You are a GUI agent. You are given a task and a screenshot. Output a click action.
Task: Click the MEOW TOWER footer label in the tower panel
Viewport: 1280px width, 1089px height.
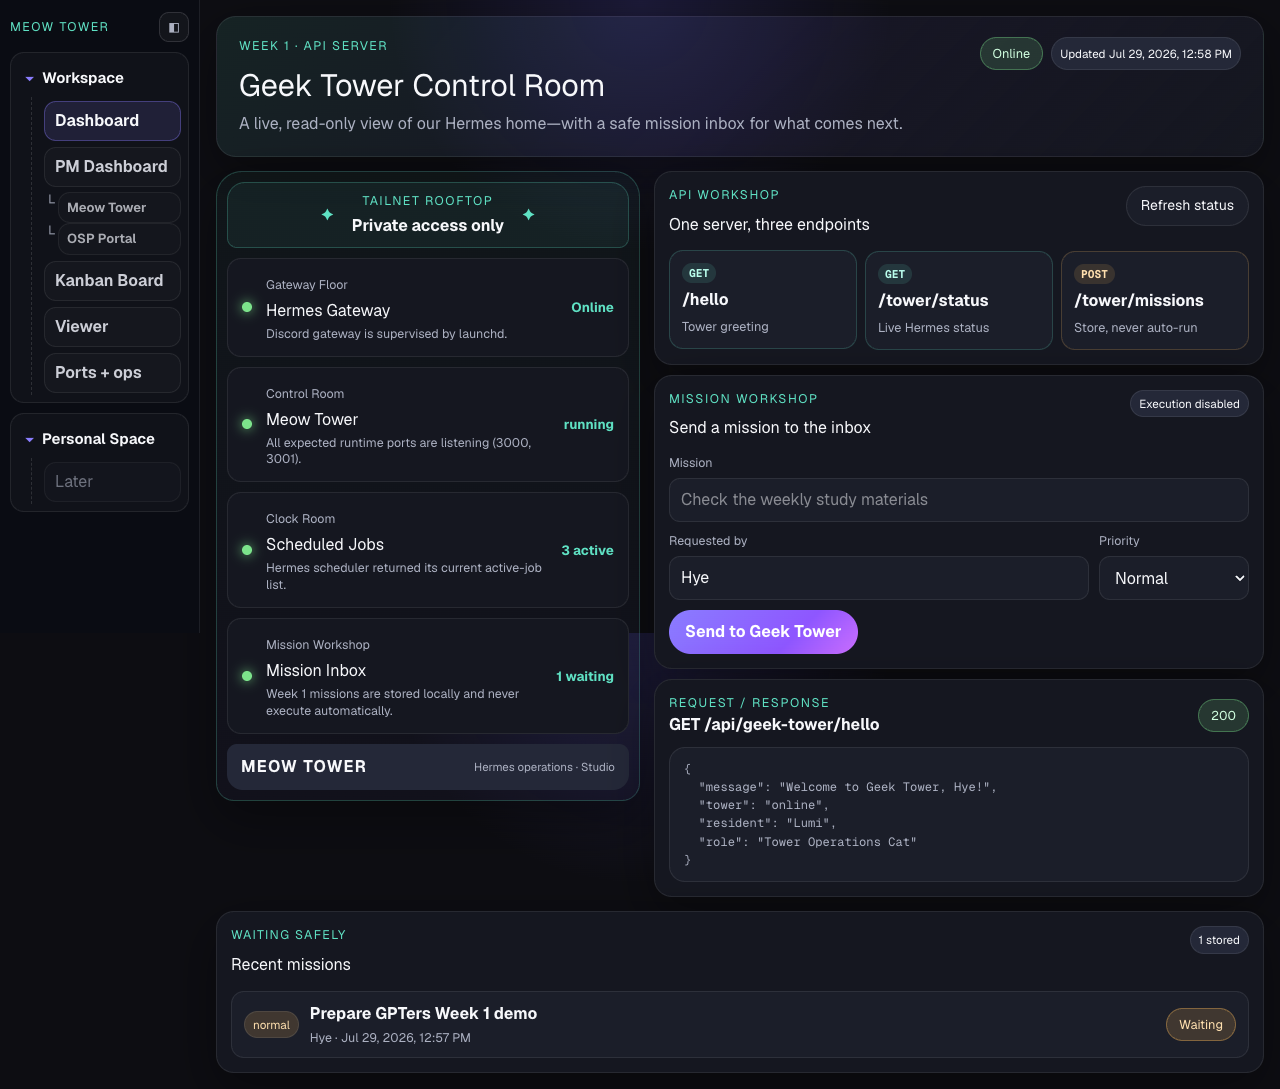pos(304,767)
